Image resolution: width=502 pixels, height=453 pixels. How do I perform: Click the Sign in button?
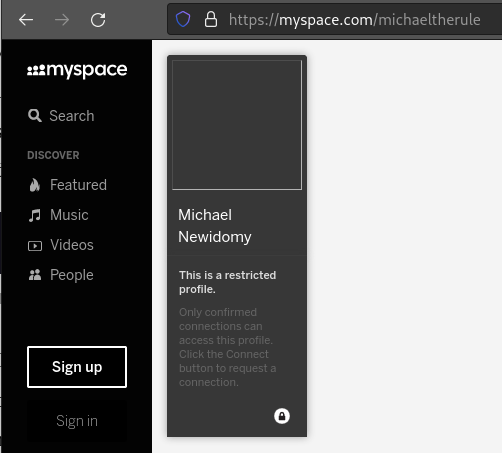coord(77,421)
